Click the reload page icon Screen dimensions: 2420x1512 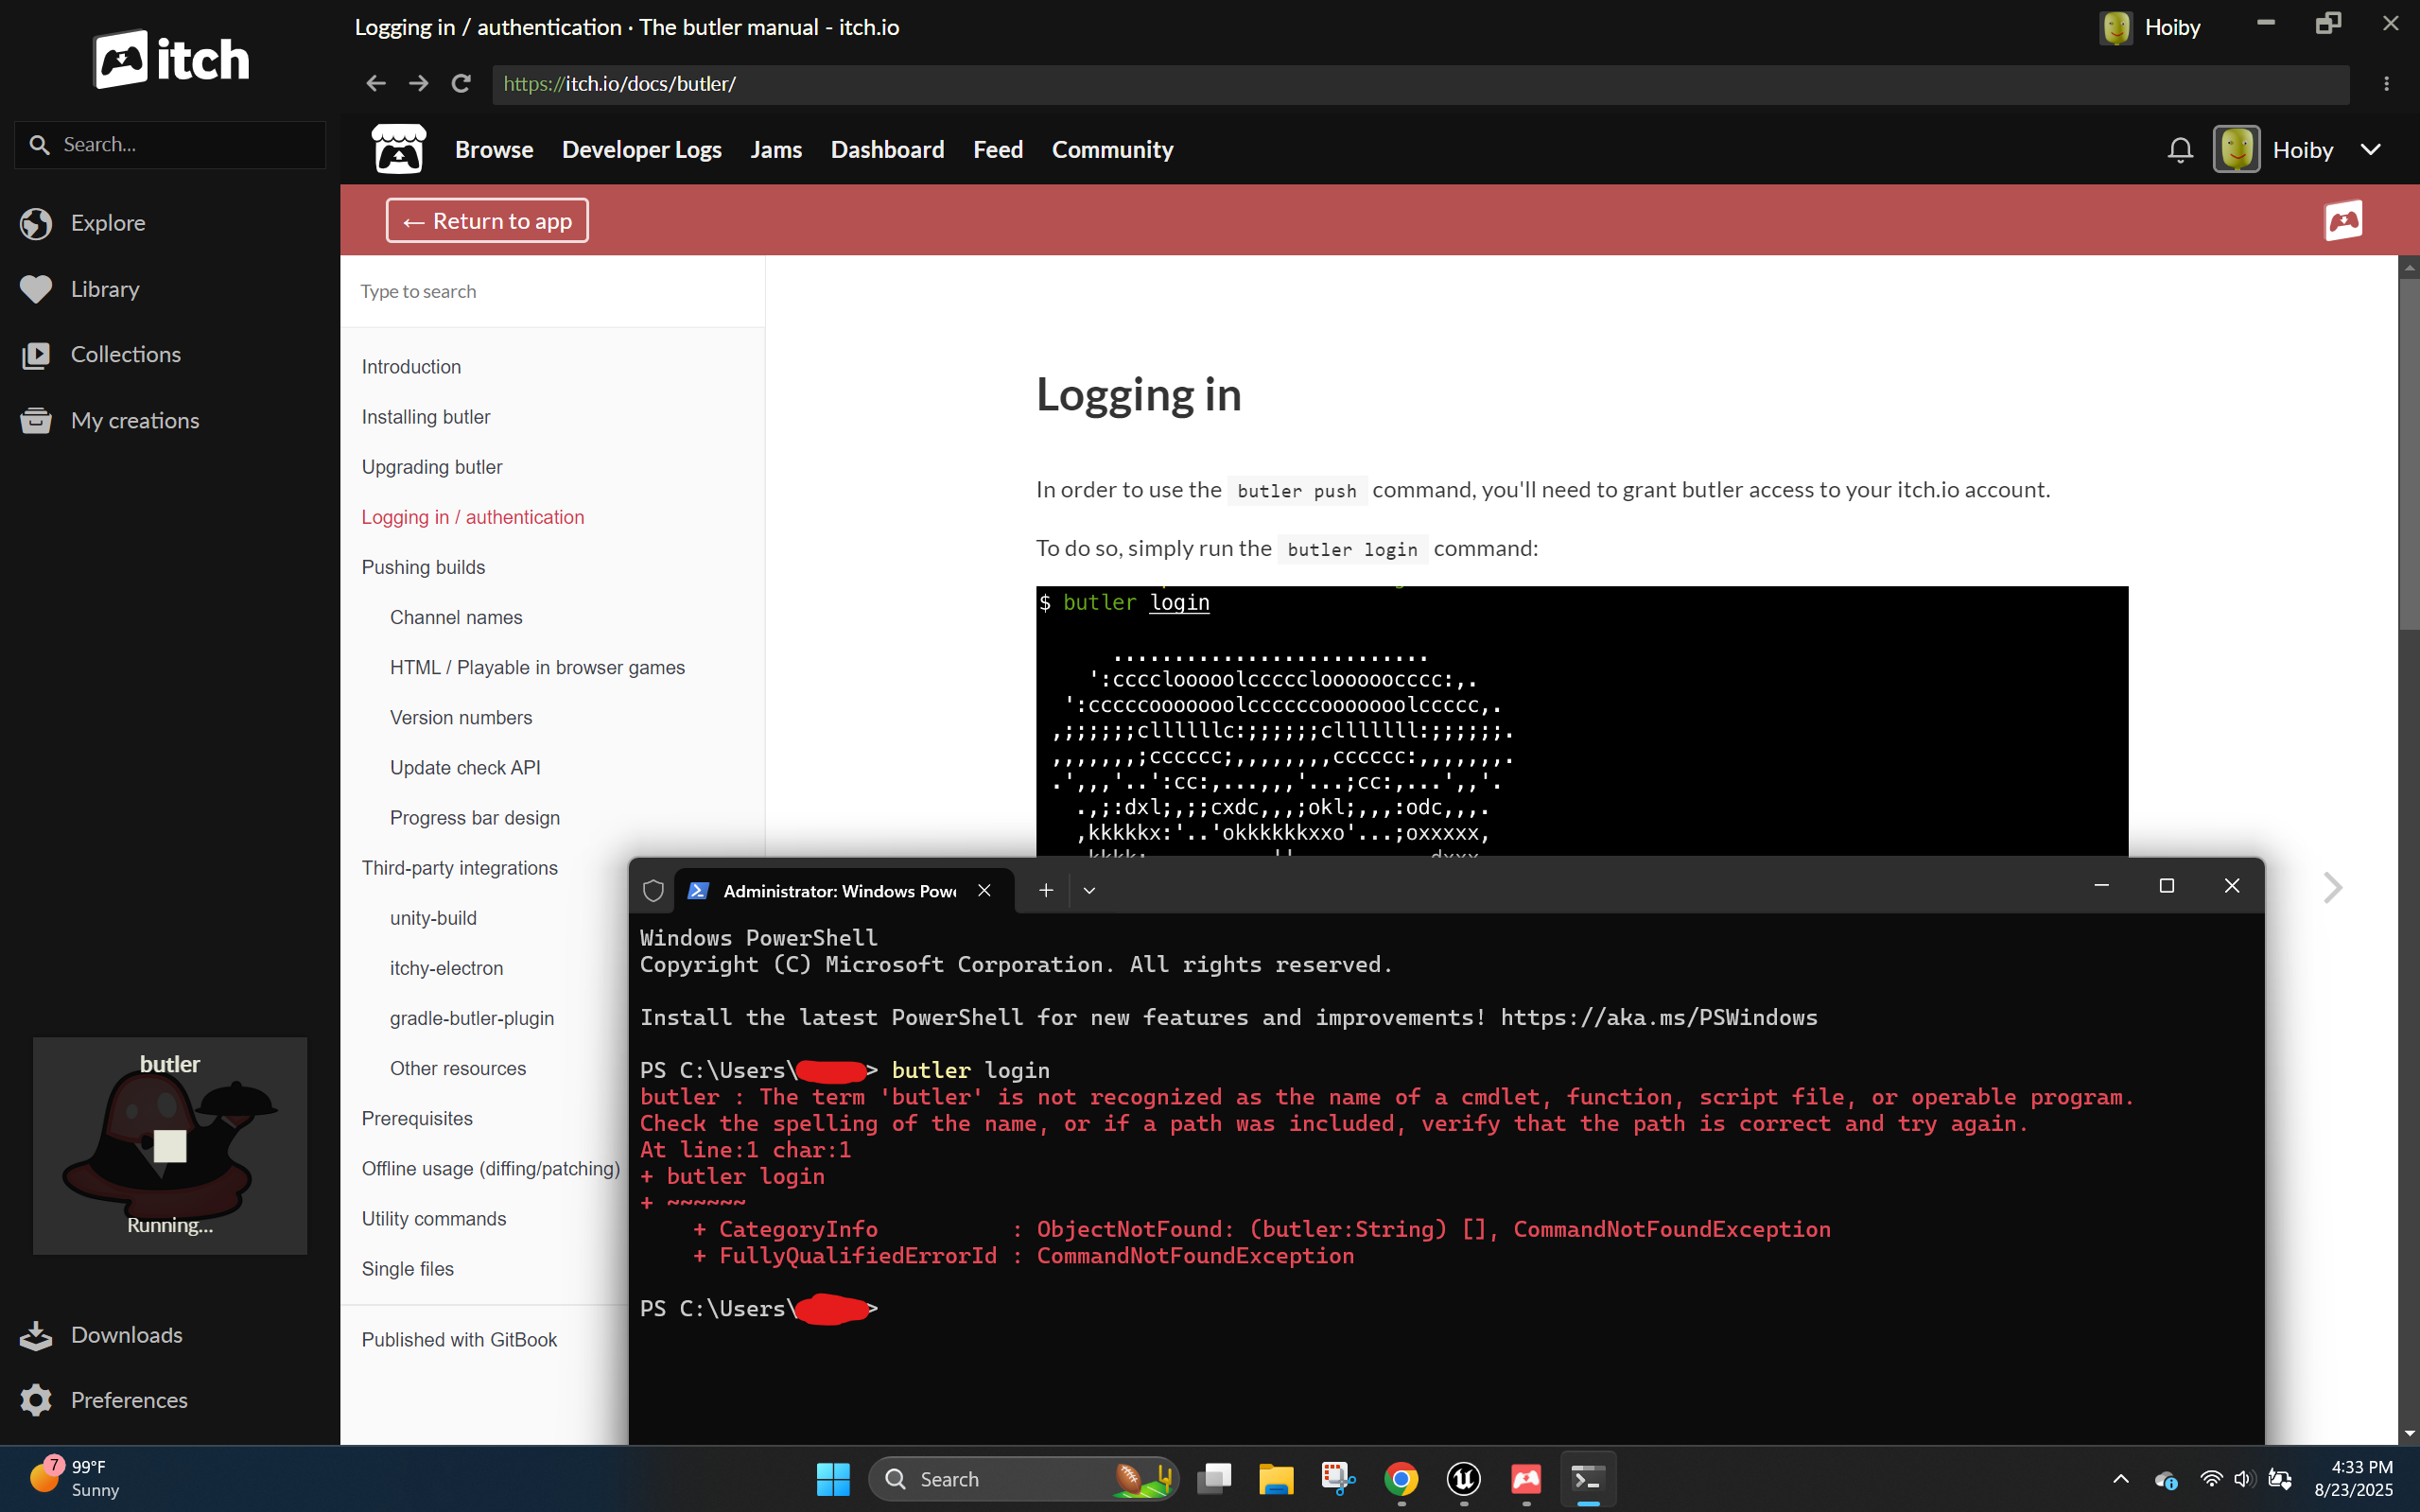pyautogui.click(x=461, y=84)
